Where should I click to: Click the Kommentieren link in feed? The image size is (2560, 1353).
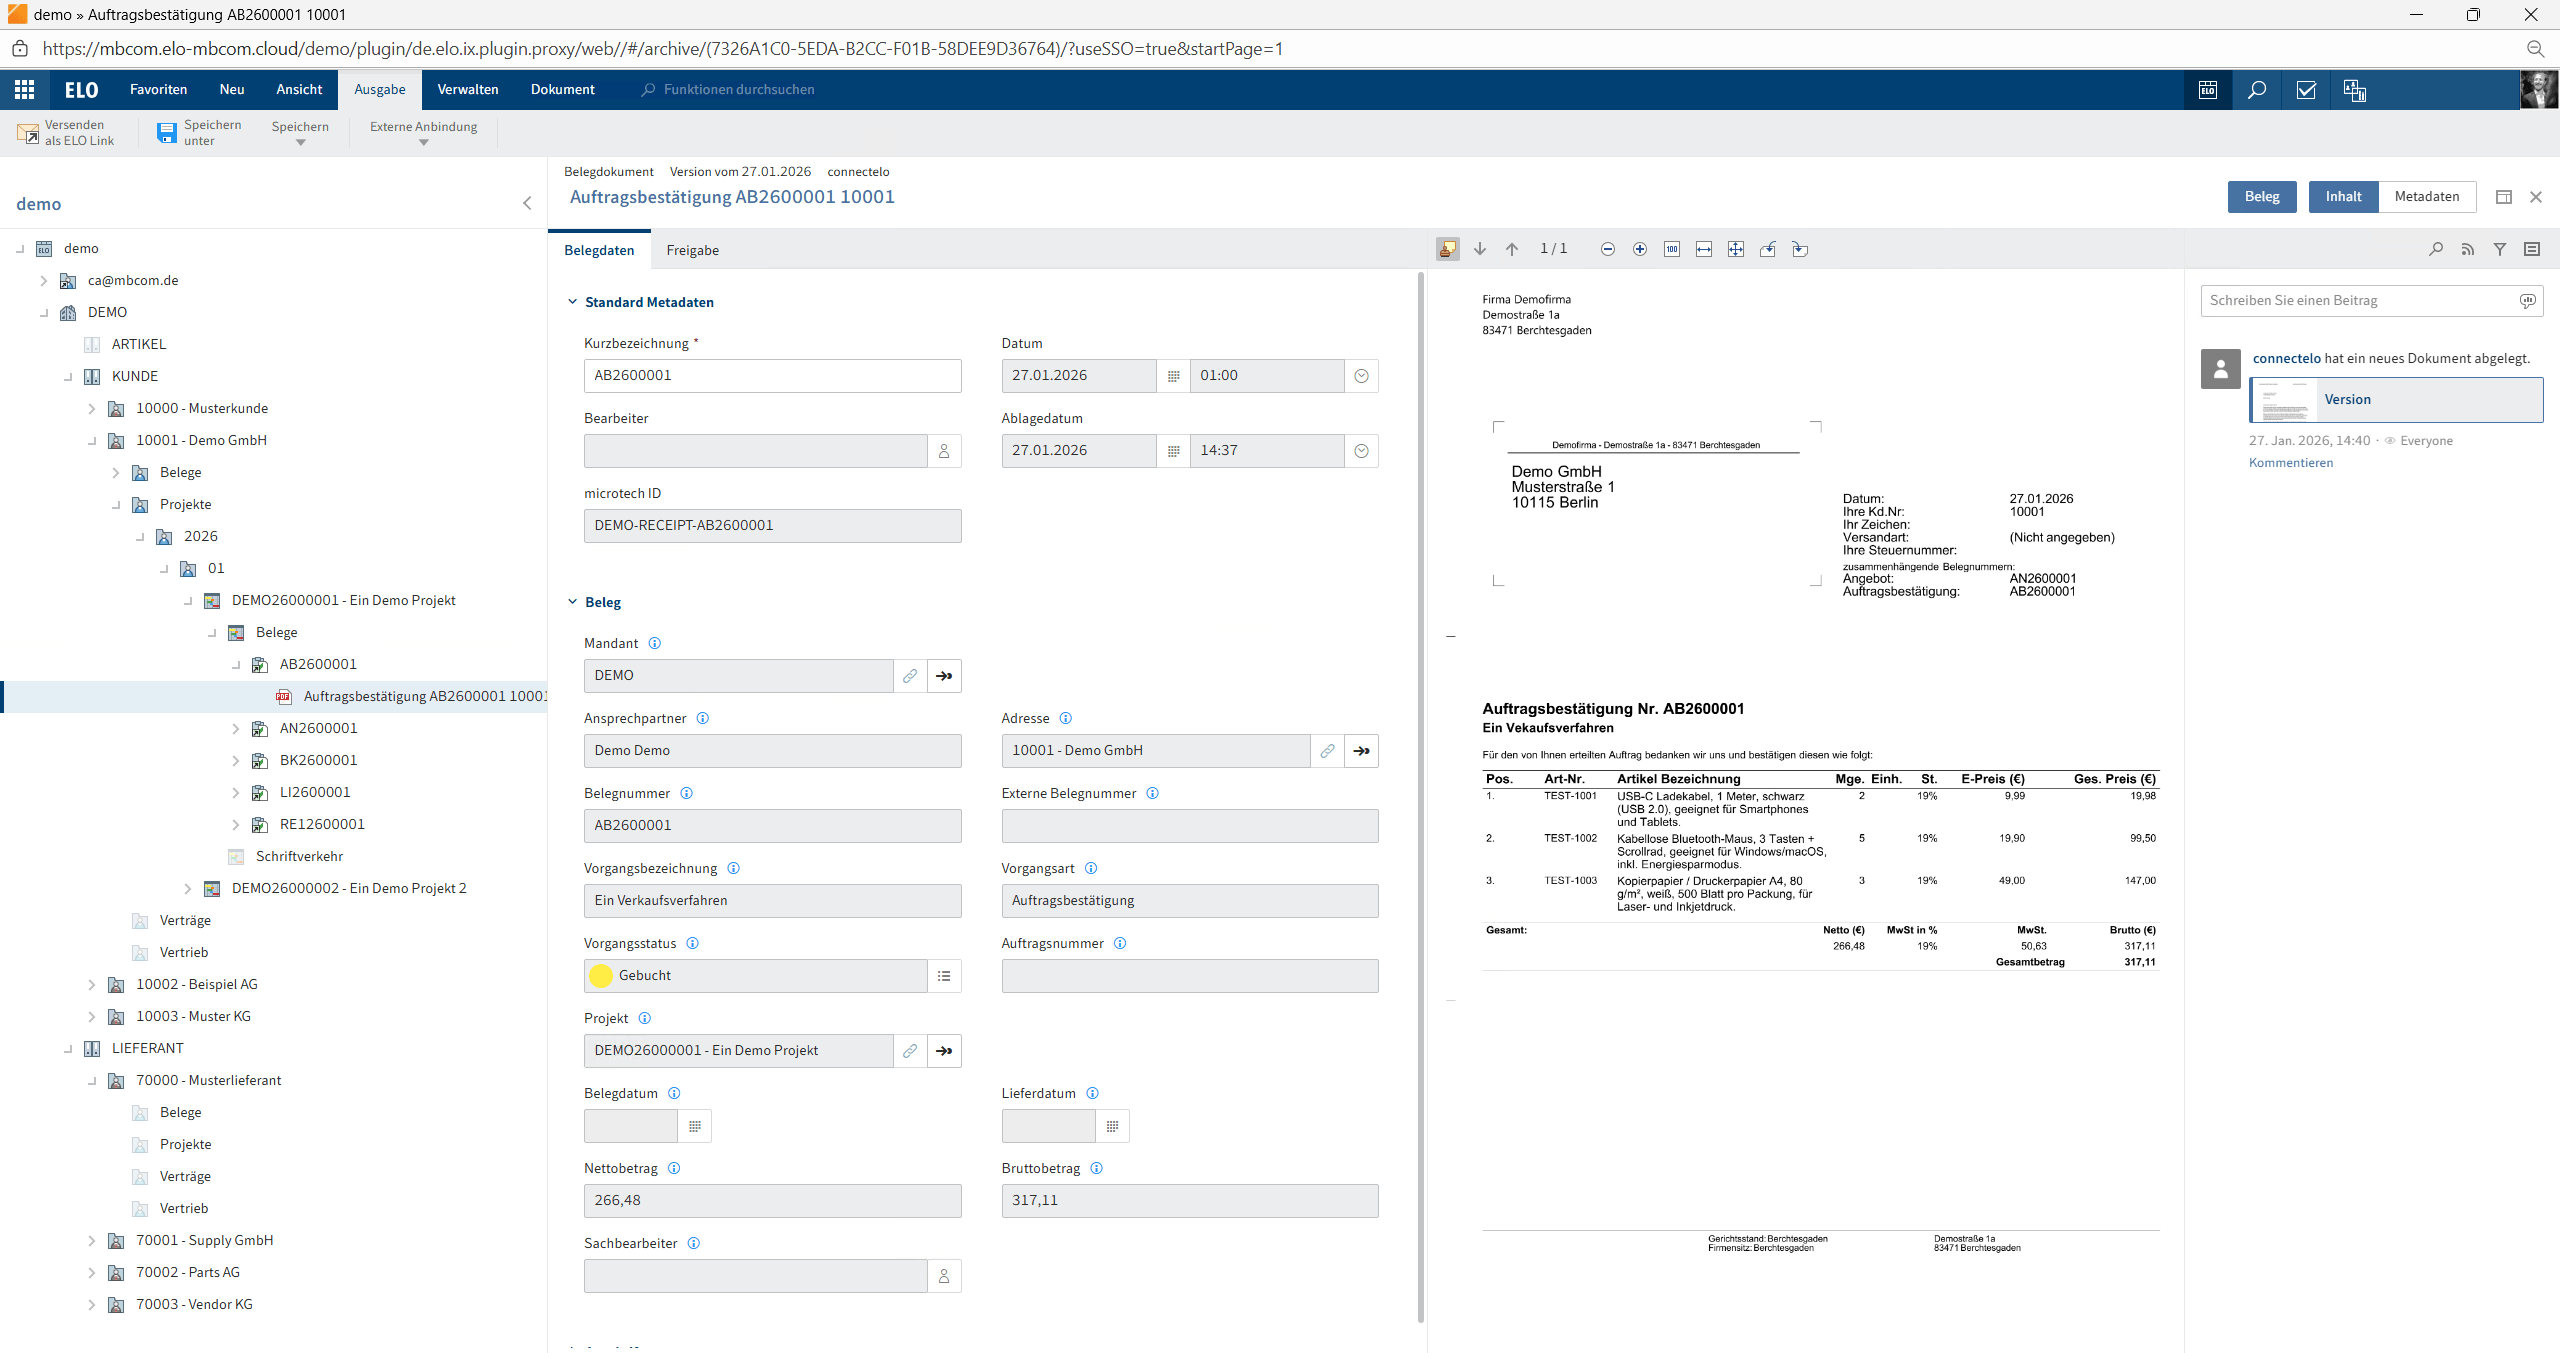2291,462
